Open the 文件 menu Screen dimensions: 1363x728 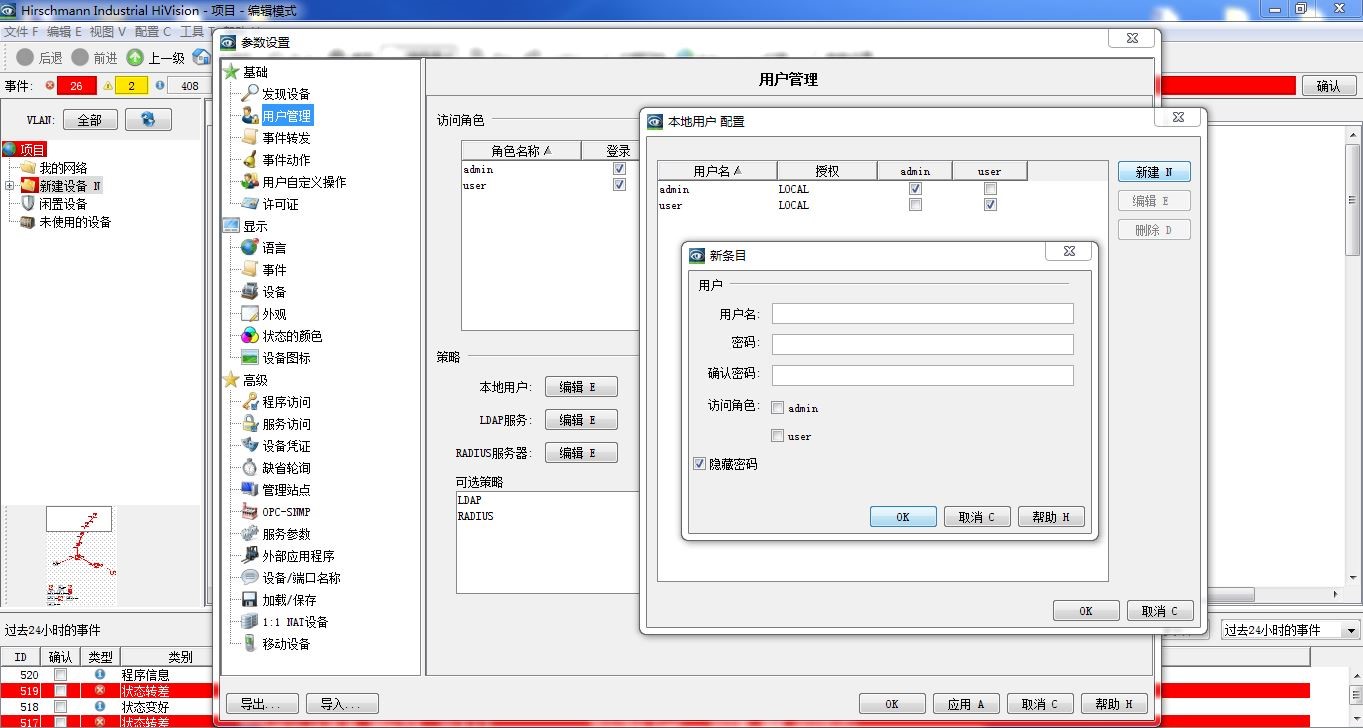pyautogui.click(x=18, y=31)
